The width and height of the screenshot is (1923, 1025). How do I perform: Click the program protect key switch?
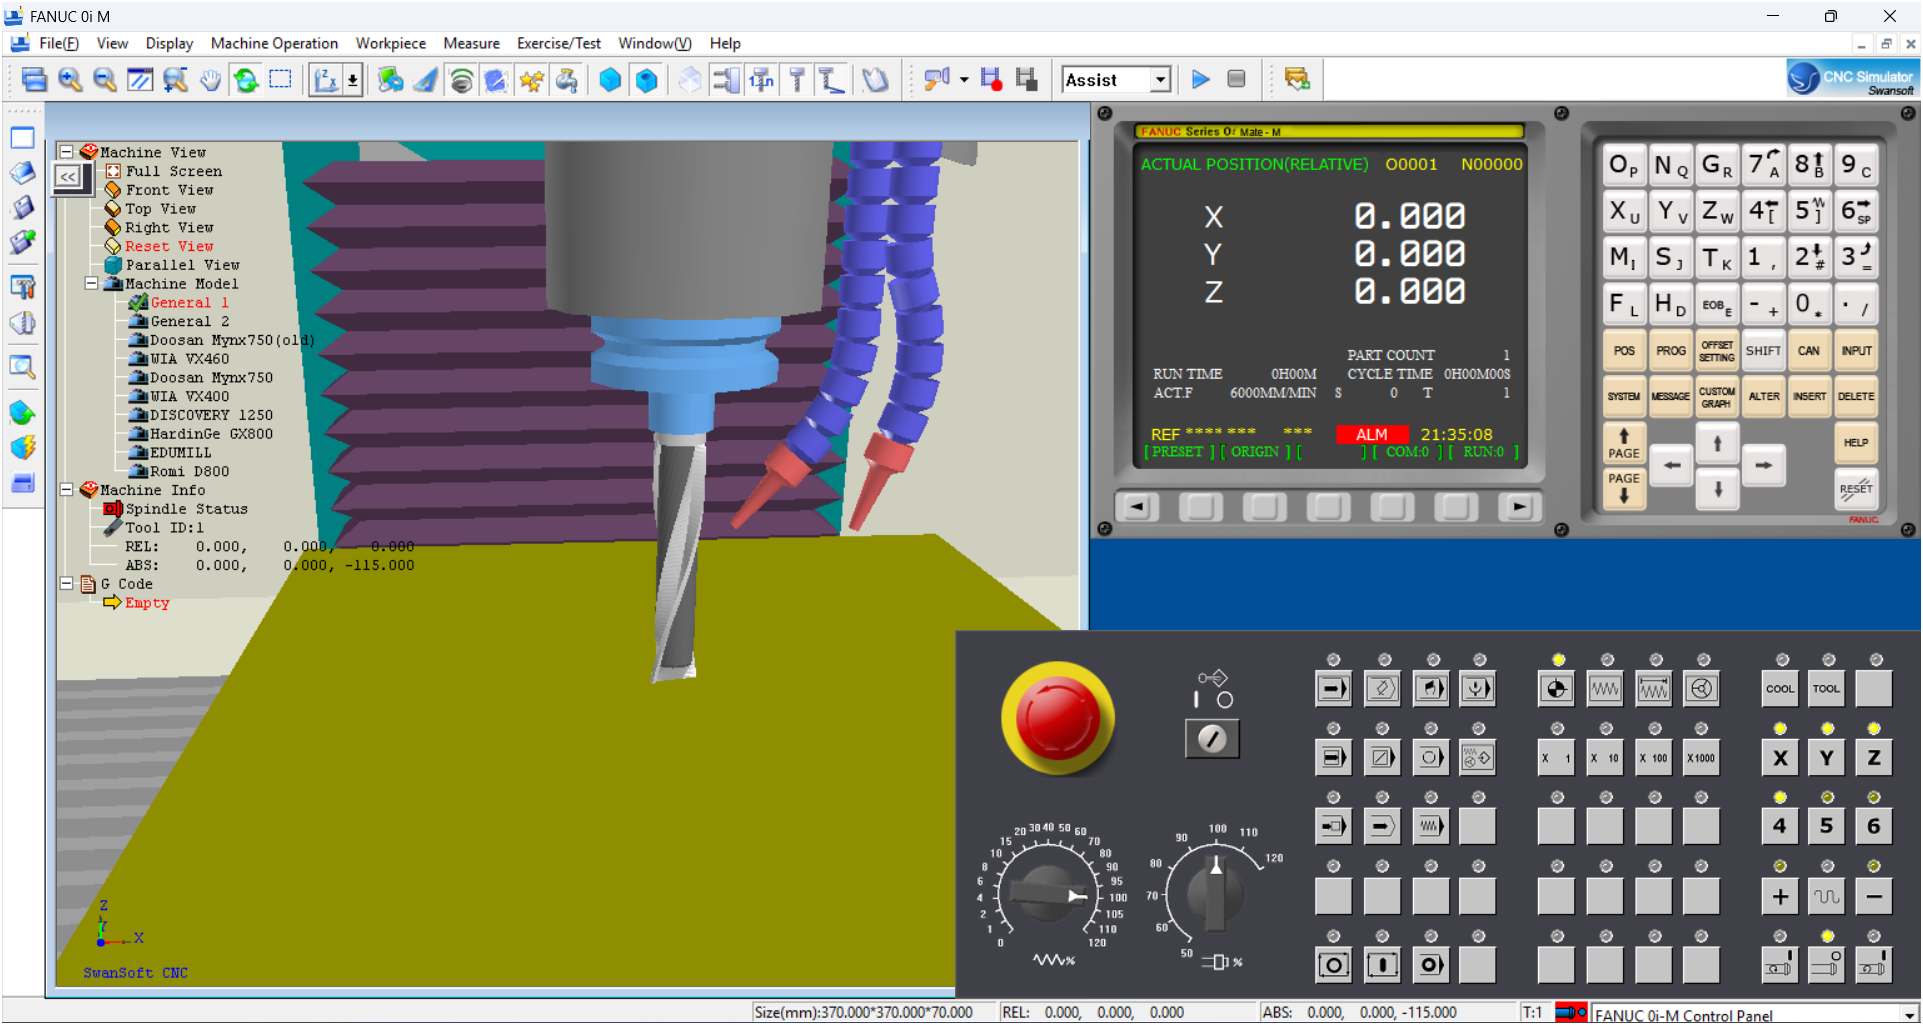(x=1212, y=739)
